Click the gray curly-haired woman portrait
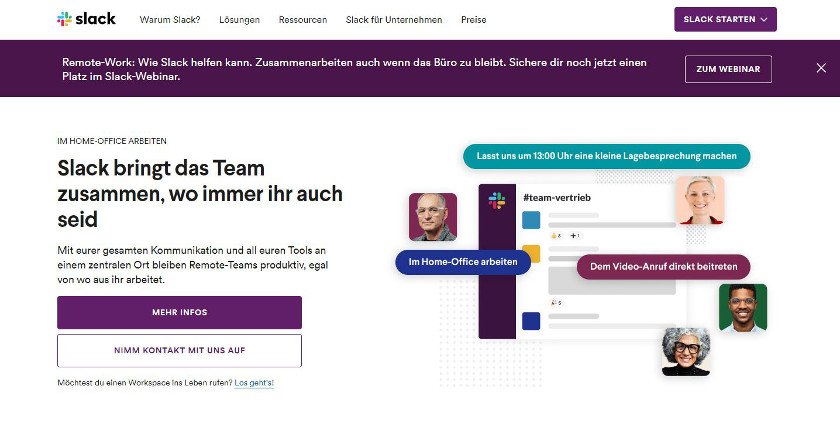Screen dimensions: 840x434 pos(686,351)
